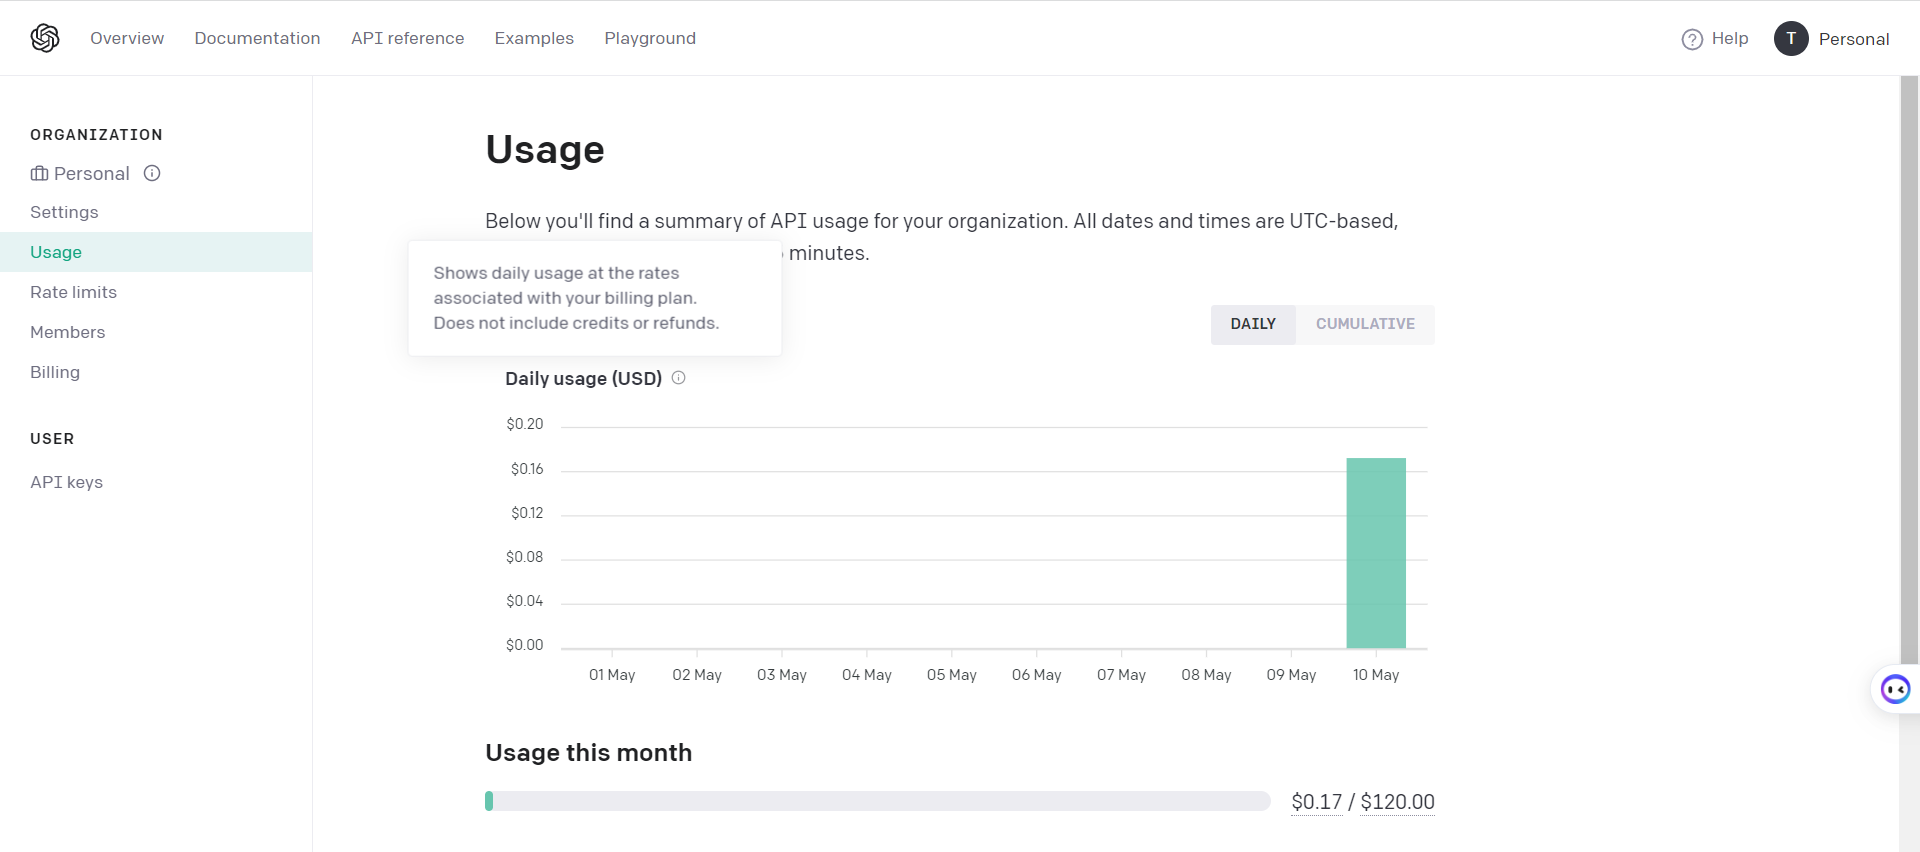Viewport: 1920px width, 852px height.
Task: Open the Playground page
Action: pos(650,38)
